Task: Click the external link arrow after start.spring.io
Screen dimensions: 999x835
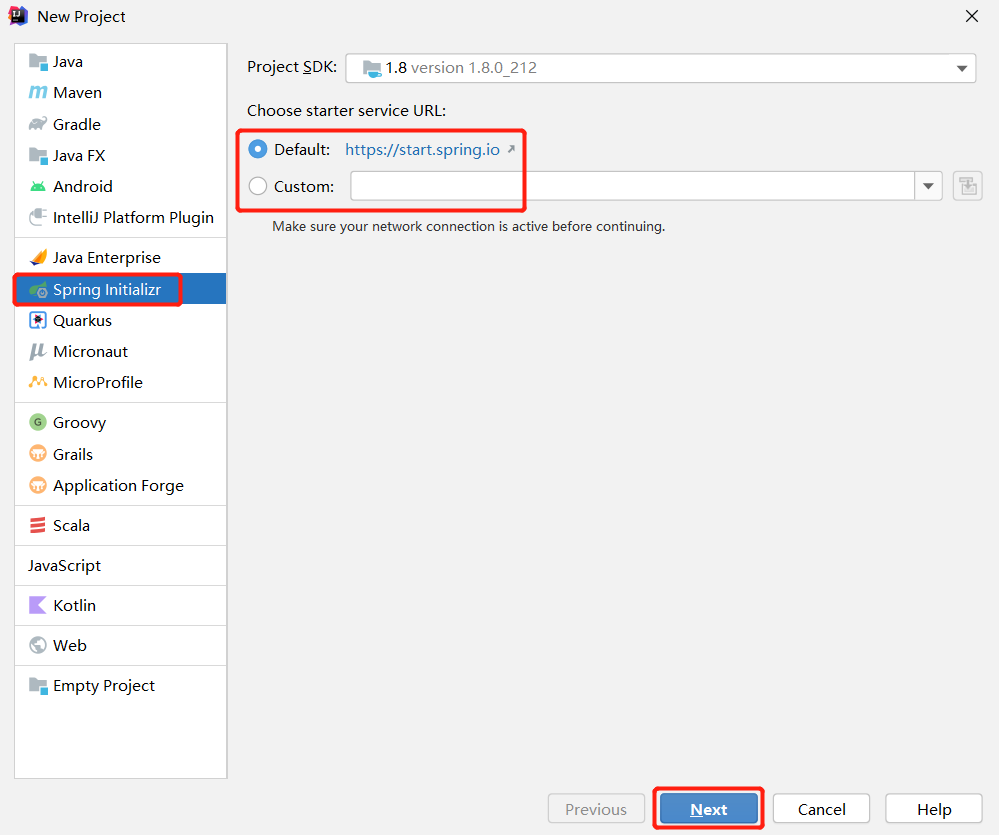Action: (x=511, y=149)
